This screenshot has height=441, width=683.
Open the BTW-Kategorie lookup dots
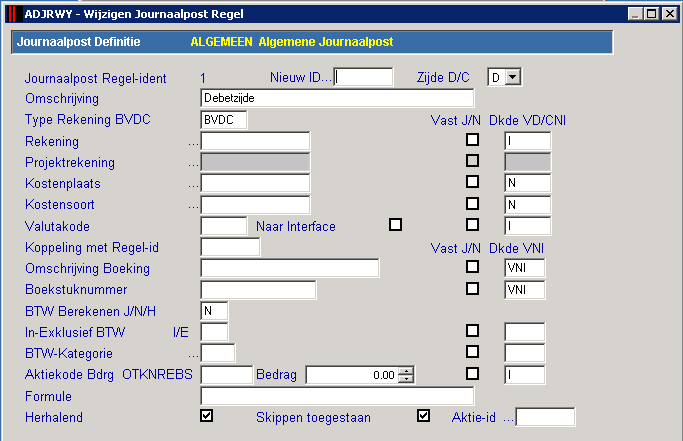[193, 356]
